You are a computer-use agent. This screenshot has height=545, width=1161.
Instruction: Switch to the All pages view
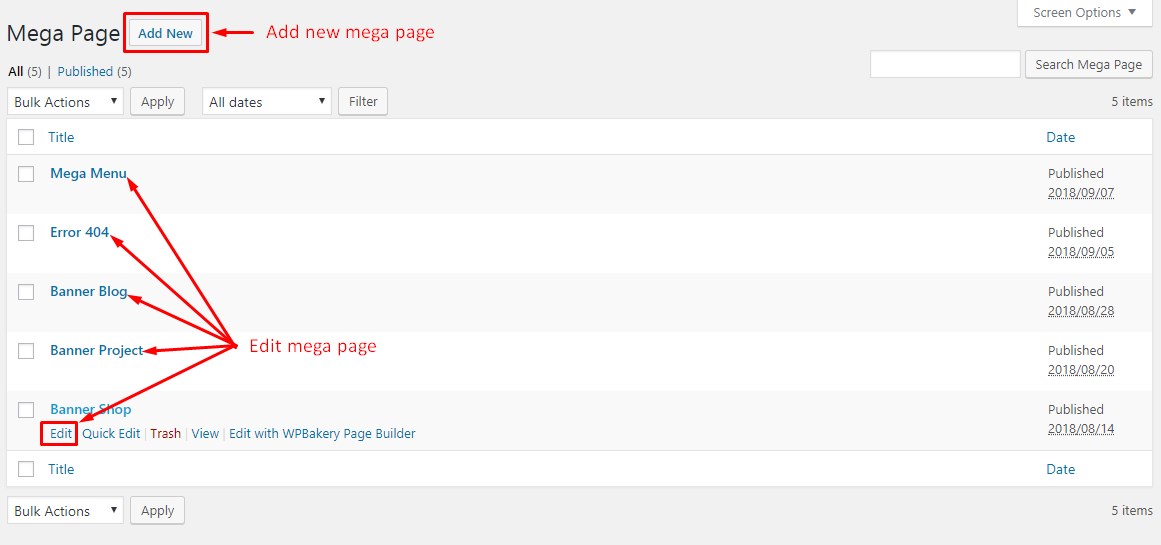[x=15, y=72]
